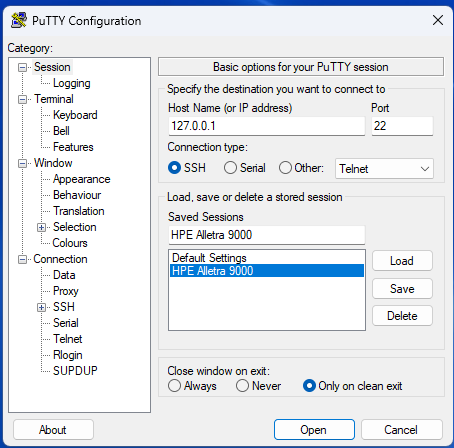Screen dimensions: 454x448
Task: Expand the SSH tree node
Action: 41,307
